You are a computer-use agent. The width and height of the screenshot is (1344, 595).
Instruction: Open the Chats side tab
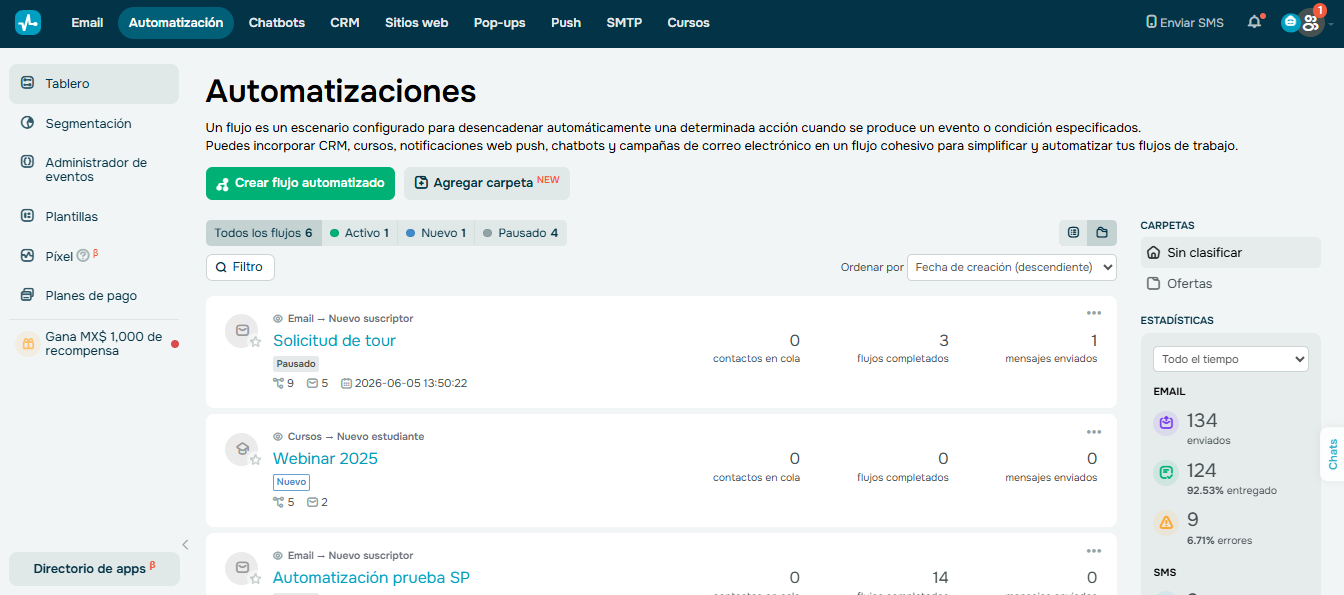(1332, 455)
